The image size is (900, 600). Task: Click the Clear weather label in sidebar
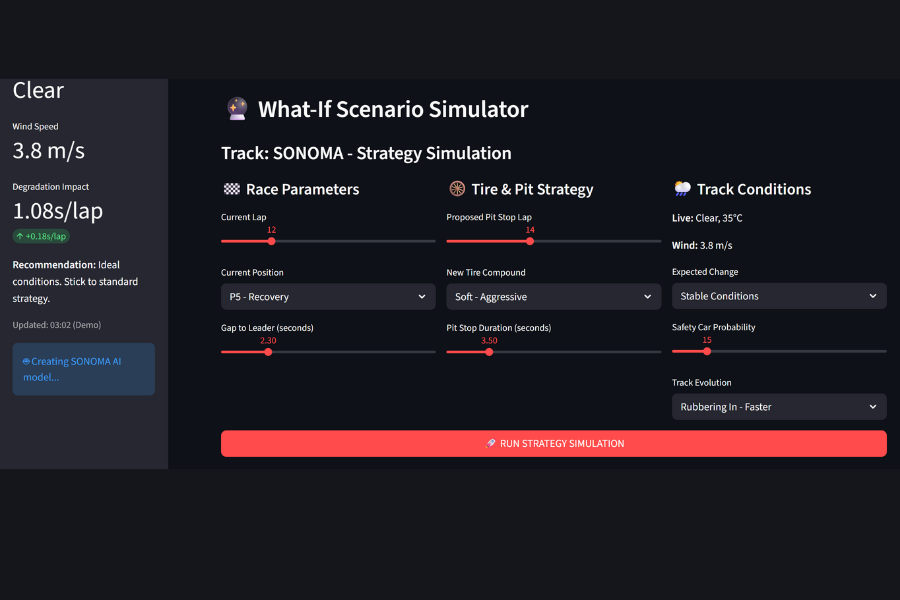pos(38,90)
